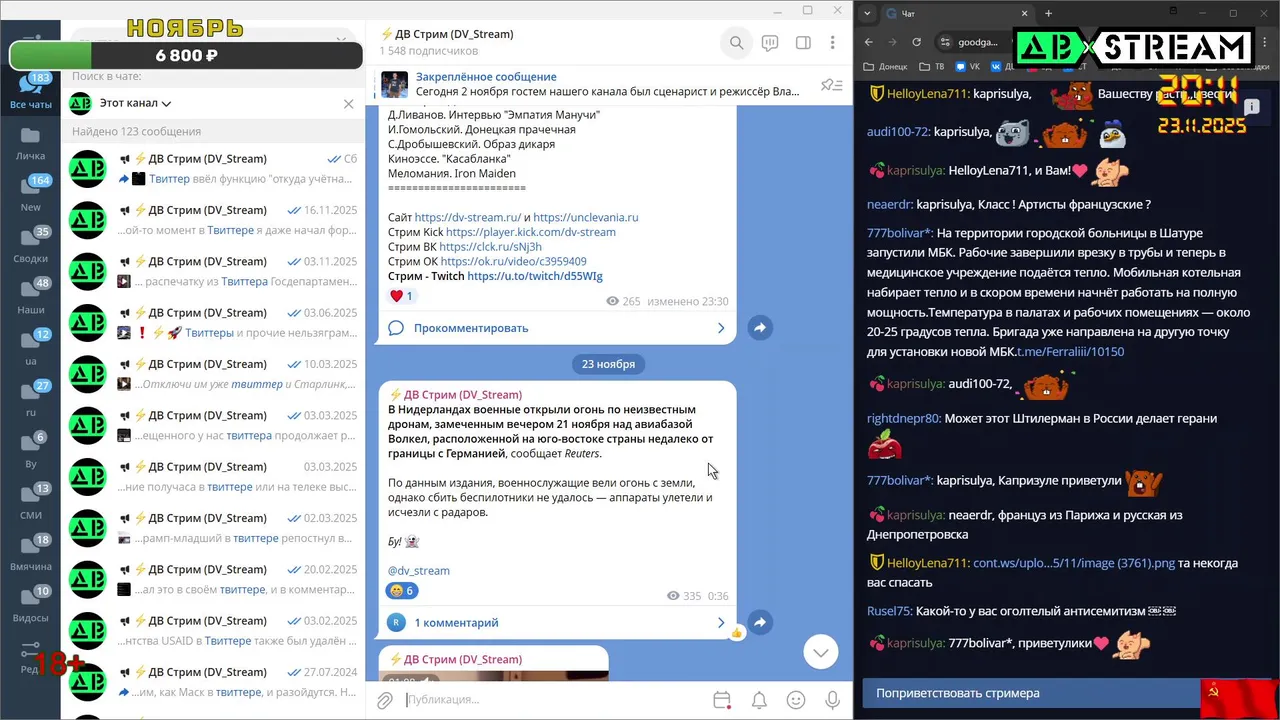The height and width of the screenshot is (720, 1280).
Task: Click the @dv_stream mention link
Action: click(418, 571)
